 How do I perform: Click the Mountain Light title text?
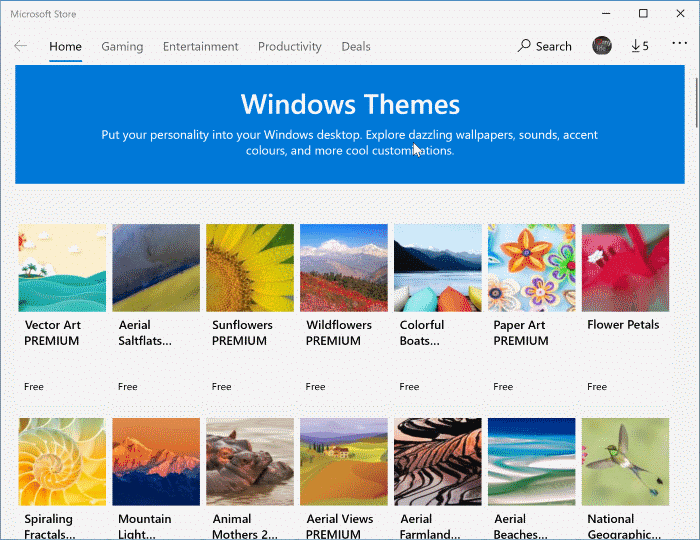[x=145, y=526]
